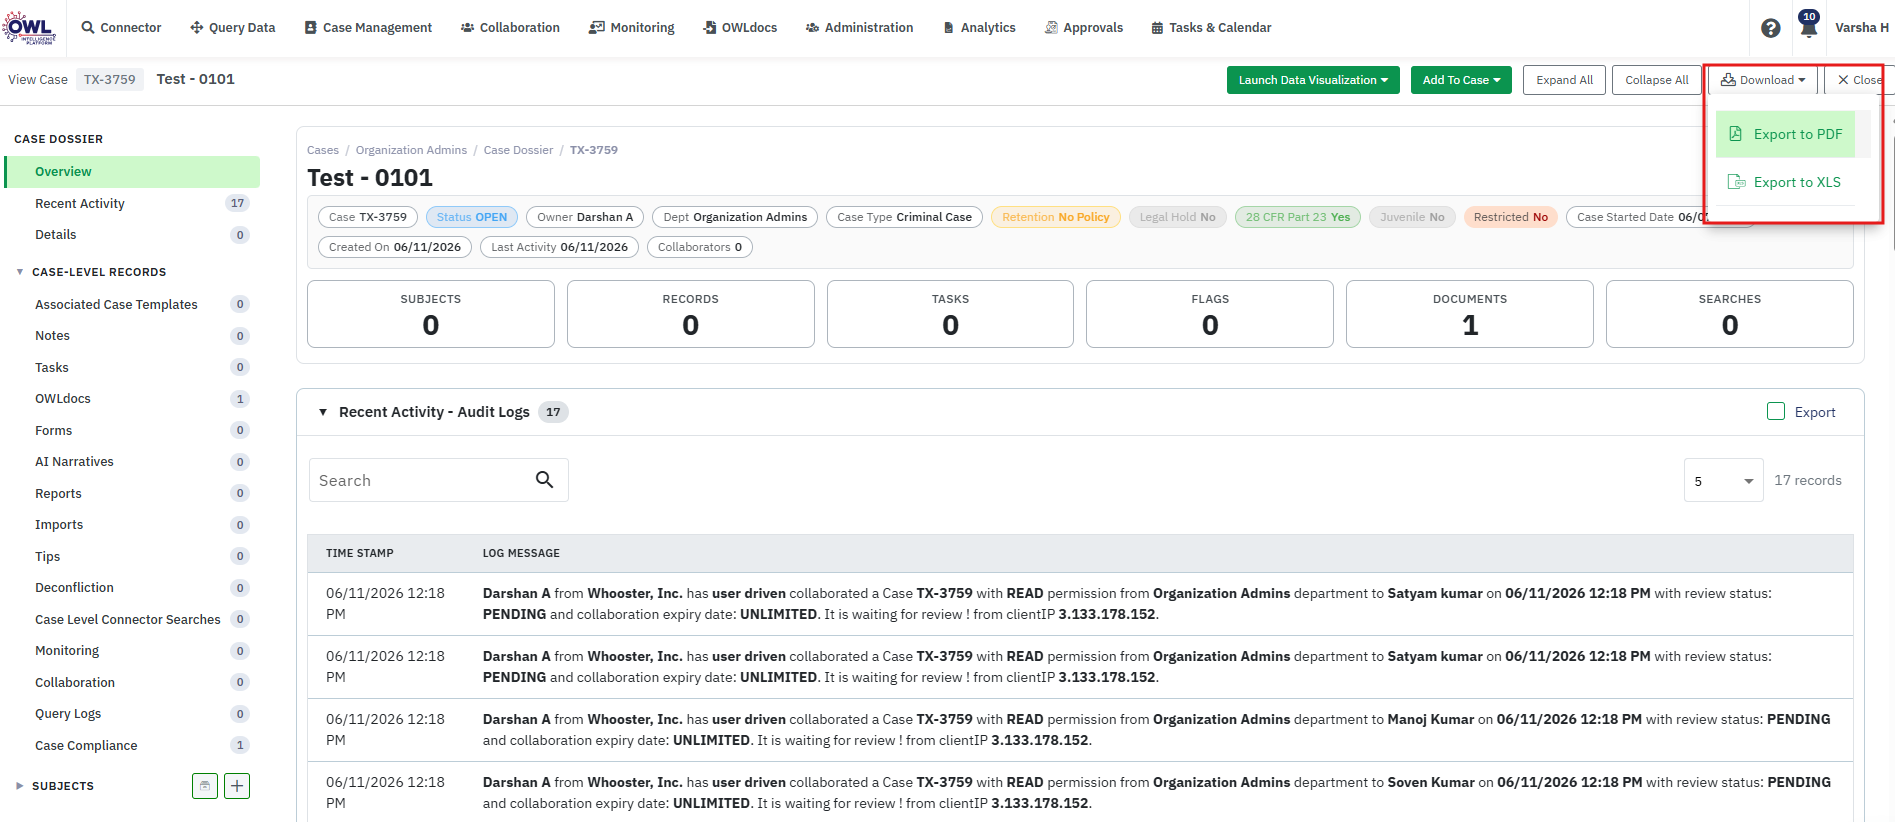This screenshot has height=822, width=1895.
Task: Open OWLdocs in the case sidebar
Action: pyautogui.click(x=132, y=399)
